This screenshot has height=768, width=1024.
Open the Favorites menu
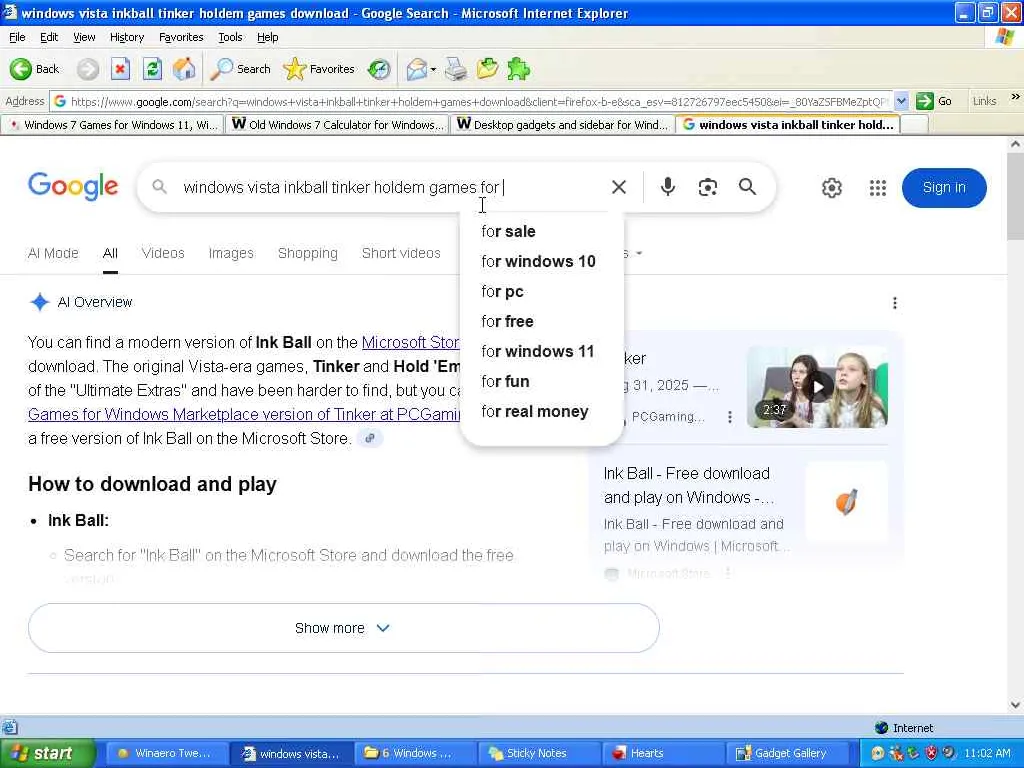(181, 37)
